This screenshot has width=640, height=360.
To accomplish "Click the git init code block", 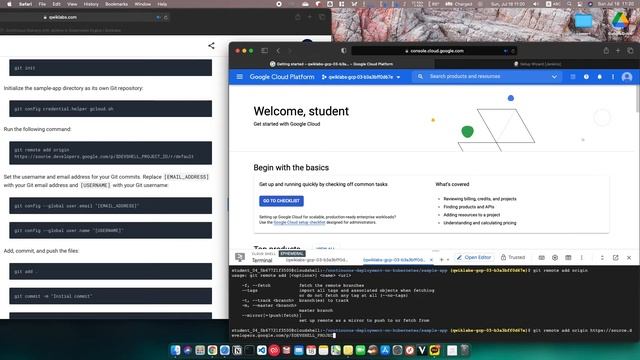I will [111, 68].
